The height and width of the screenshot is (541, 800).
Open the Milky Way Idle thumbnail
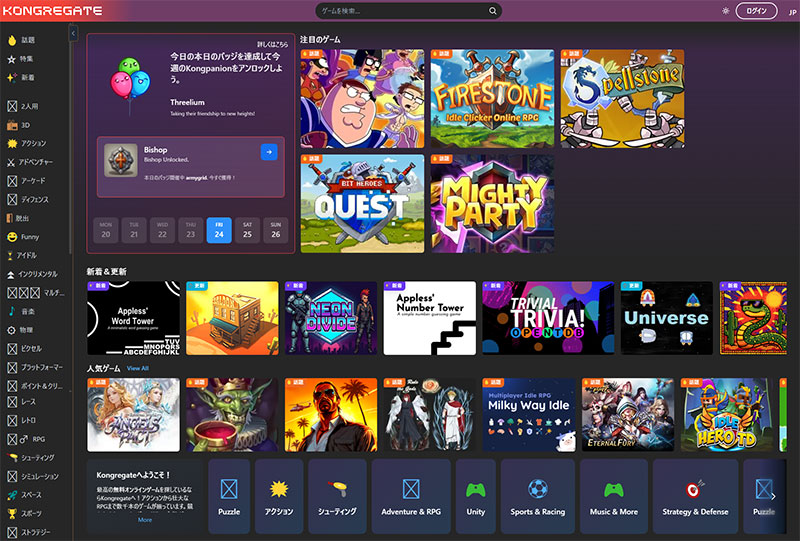529,415
